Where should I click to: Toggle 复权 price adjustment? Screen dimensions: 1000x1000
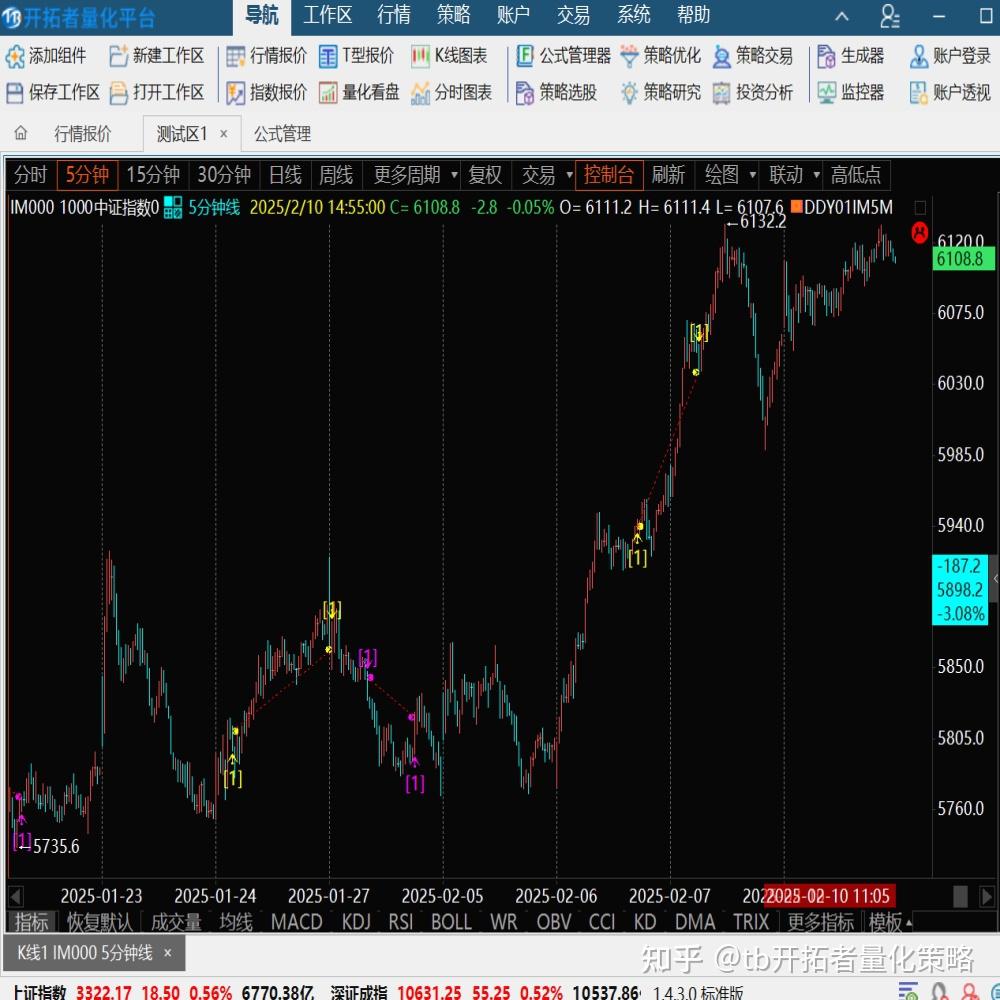point(485,174)
